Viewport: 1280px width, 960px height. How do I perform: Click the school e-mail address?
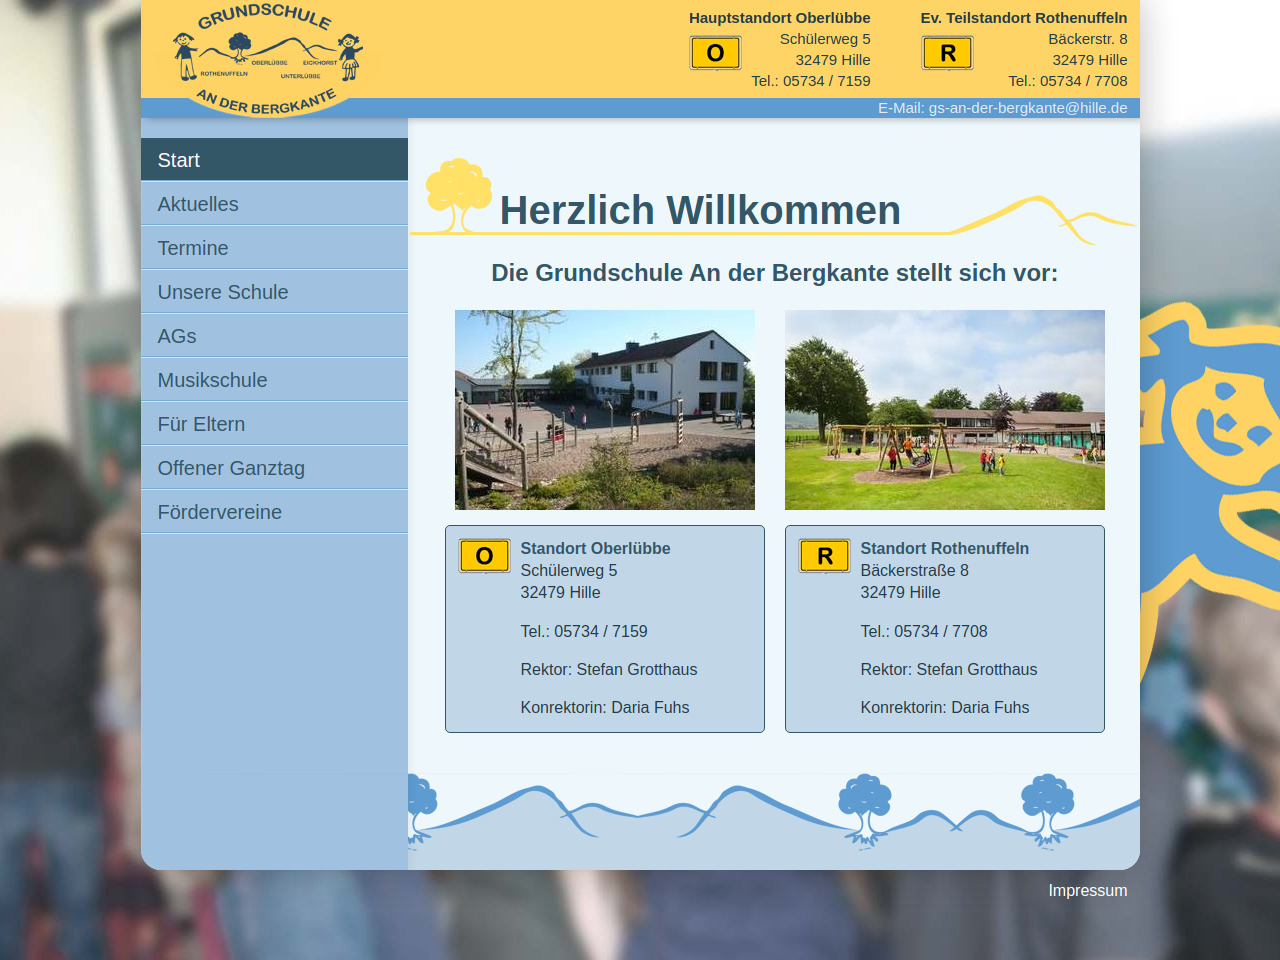tap(1027, 108)
